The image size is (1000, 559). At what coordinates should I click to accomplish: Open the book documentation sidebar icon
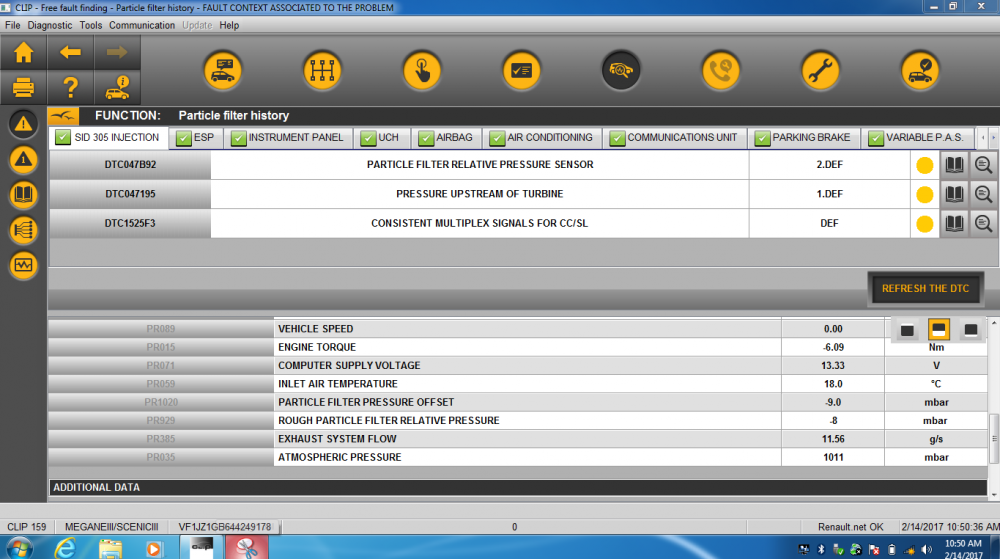pyautogui.click(x=24, y=194)
